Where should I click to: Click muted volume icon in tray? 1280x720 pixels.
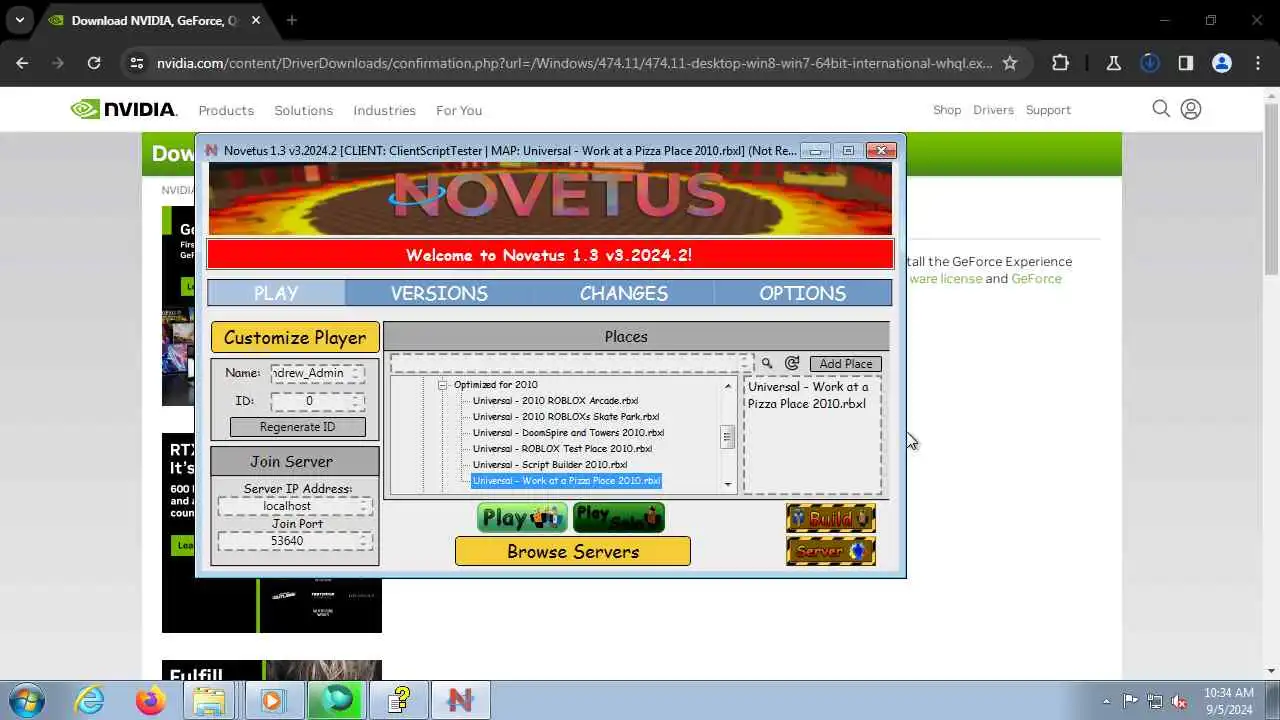coord(1180,700)
